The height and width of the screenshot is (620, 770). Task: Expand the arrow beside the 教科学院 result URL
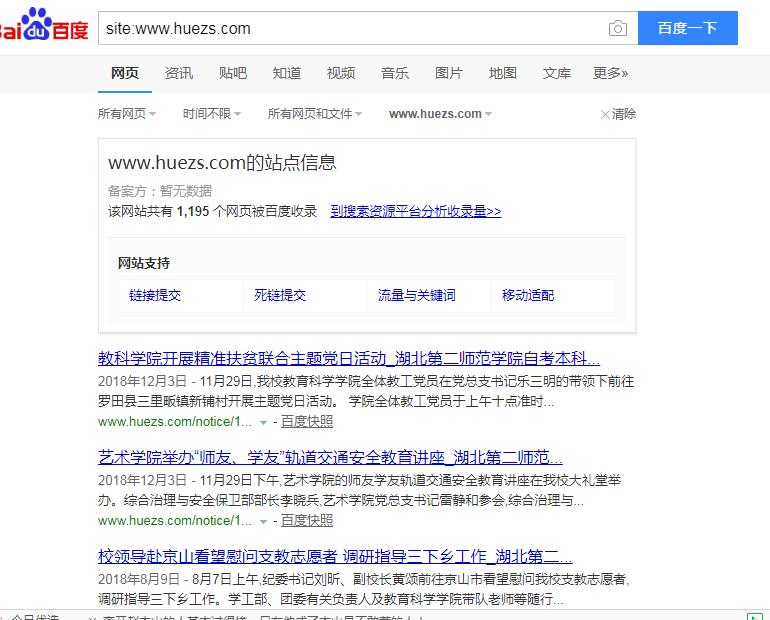tap(264, 423)
